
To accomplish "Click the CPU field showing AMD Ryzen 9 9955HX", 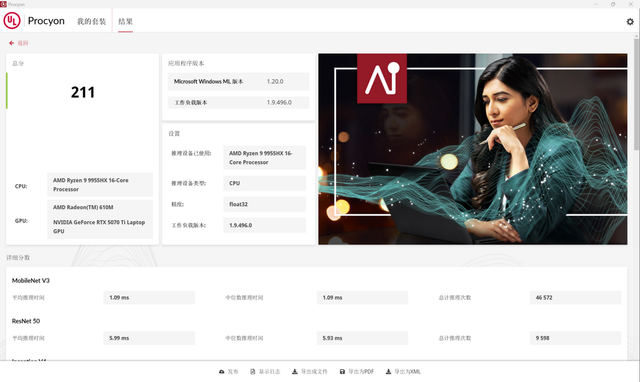I will pos(100,184).
